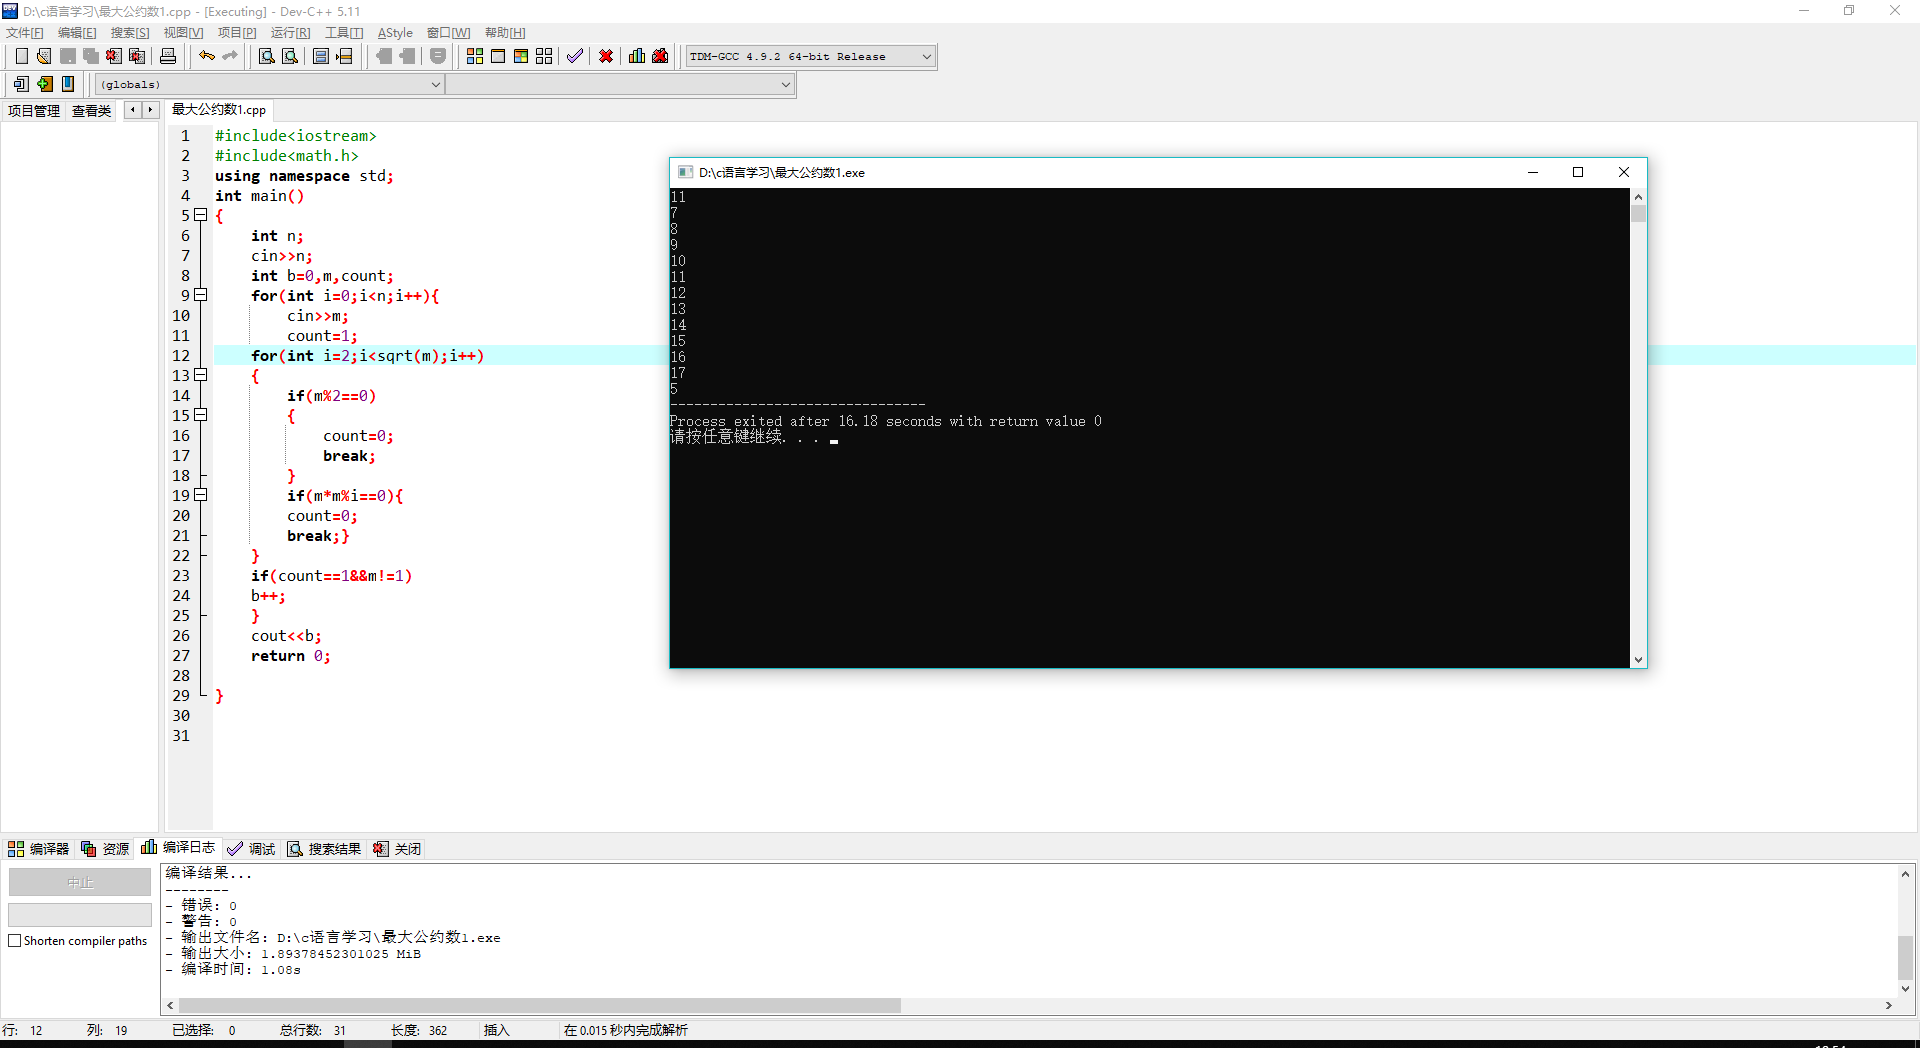The height and width of the screenshot is (1048, 1920).
Task: Maximize the console exe window
Action: pos(1578,172)
